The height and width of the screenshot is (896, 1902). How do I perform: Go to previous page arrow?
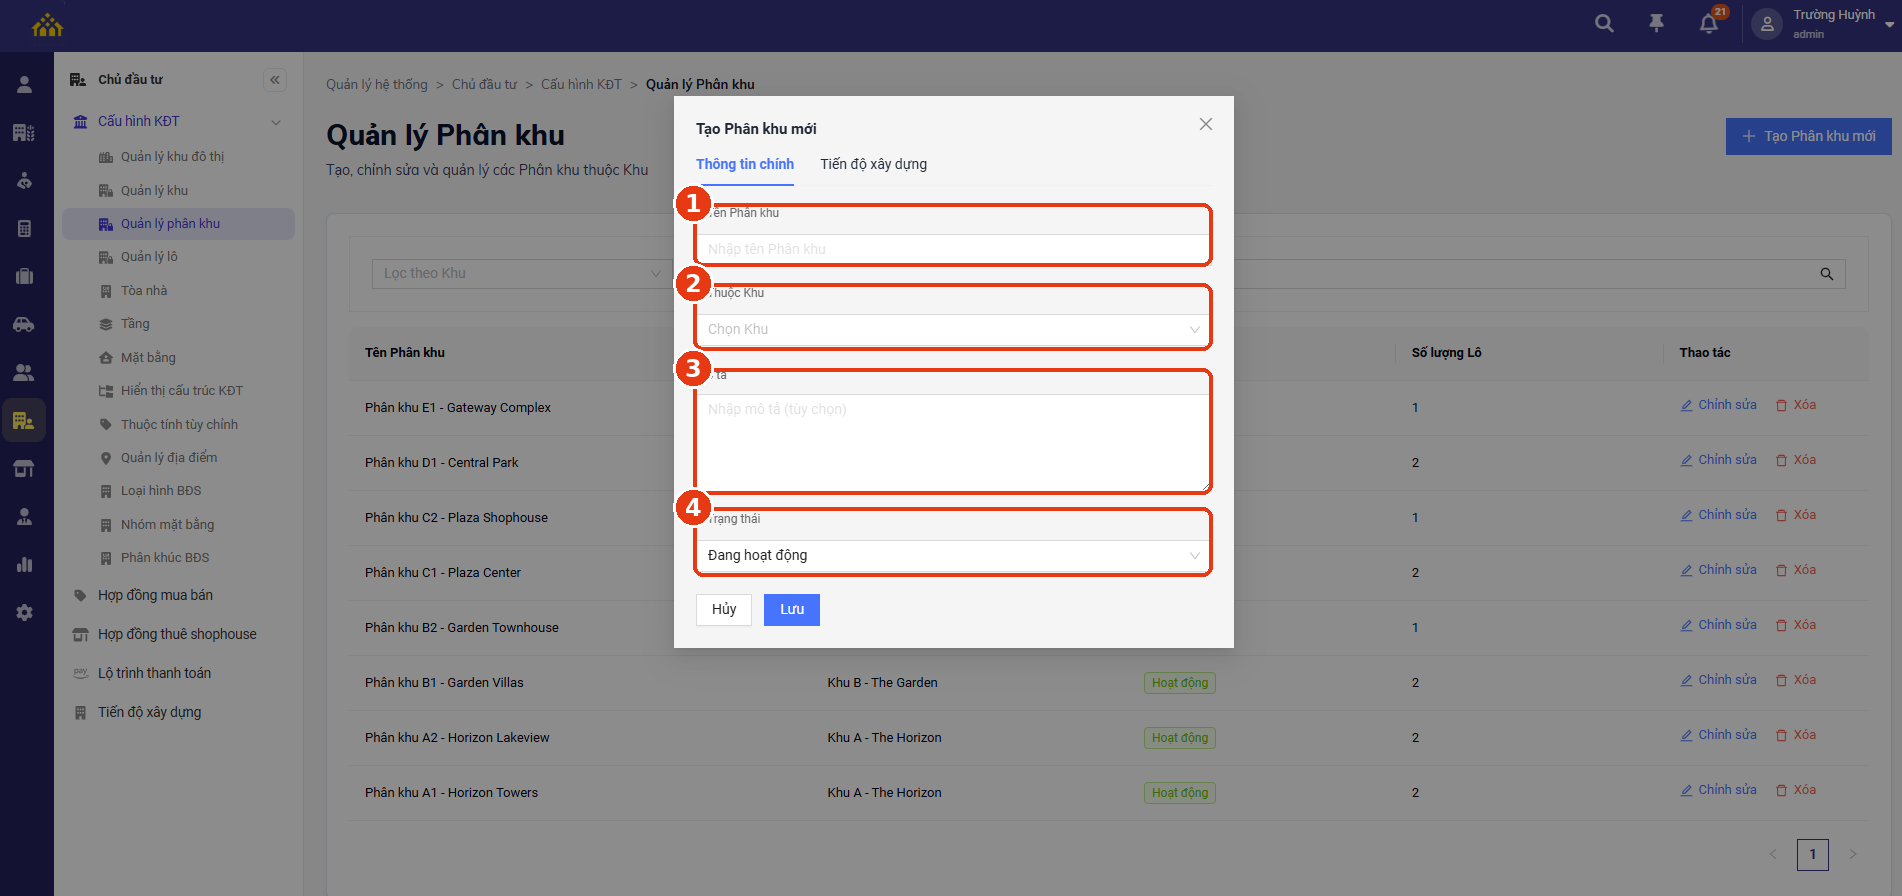1773,854
